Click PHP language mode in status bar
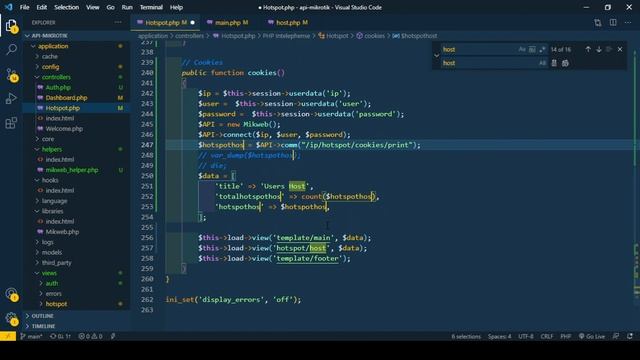640x360 pixels. coord(565,336)
